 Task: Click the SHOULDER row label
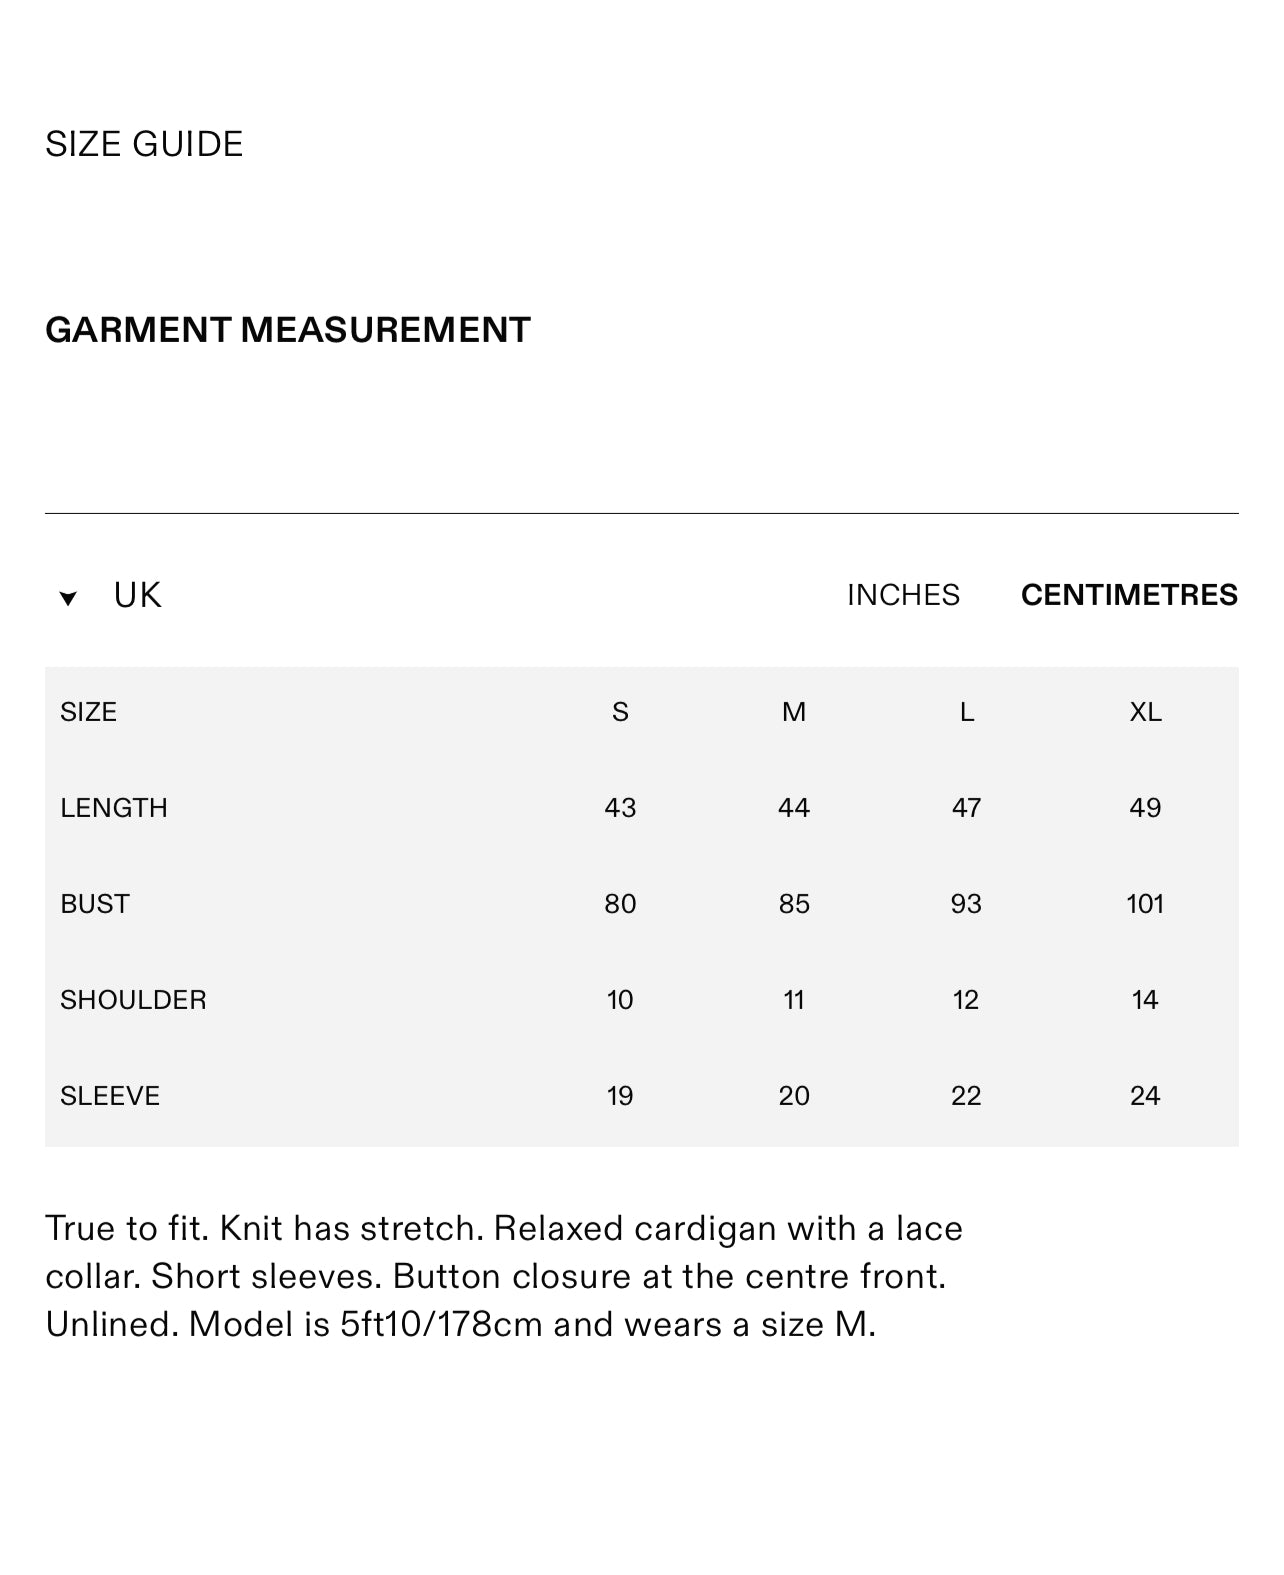pyautogui.click(x=133, y=1000)
